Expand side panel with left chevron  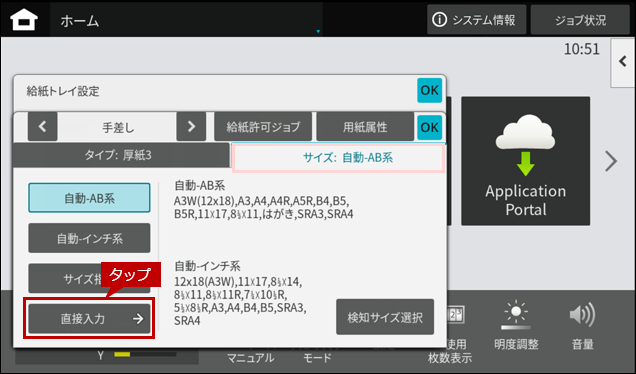623,62
